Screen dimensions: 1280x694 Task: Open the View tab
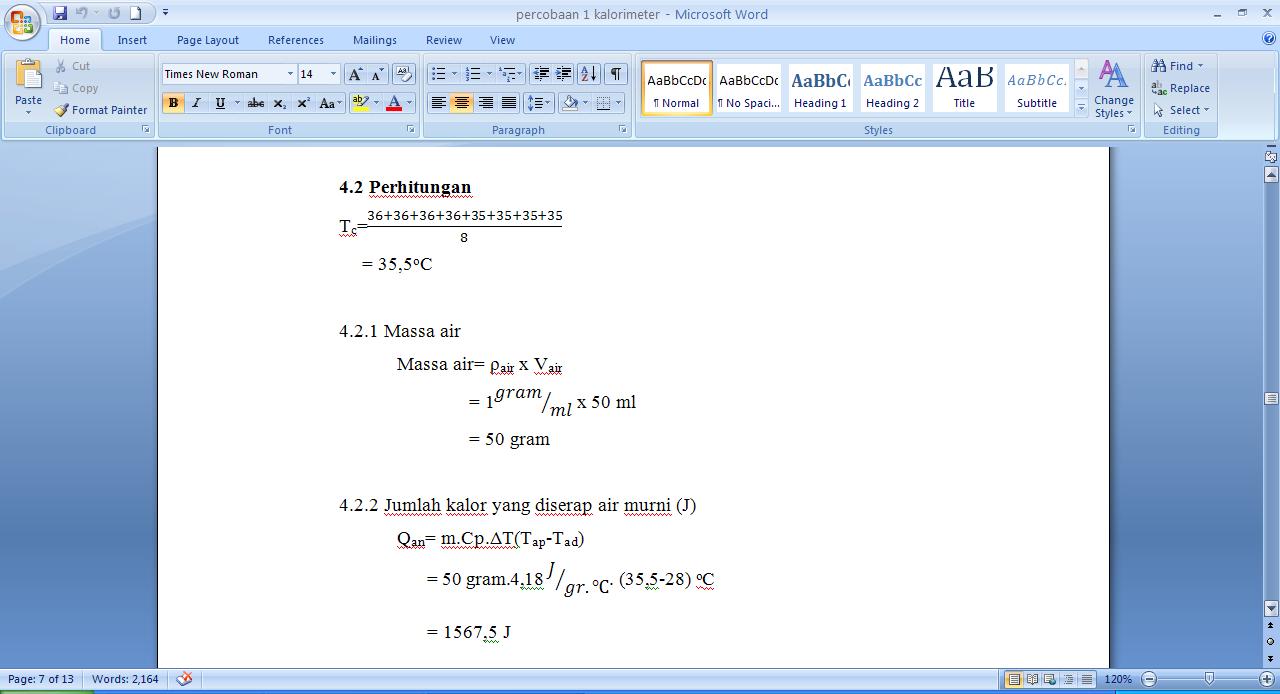502,40
